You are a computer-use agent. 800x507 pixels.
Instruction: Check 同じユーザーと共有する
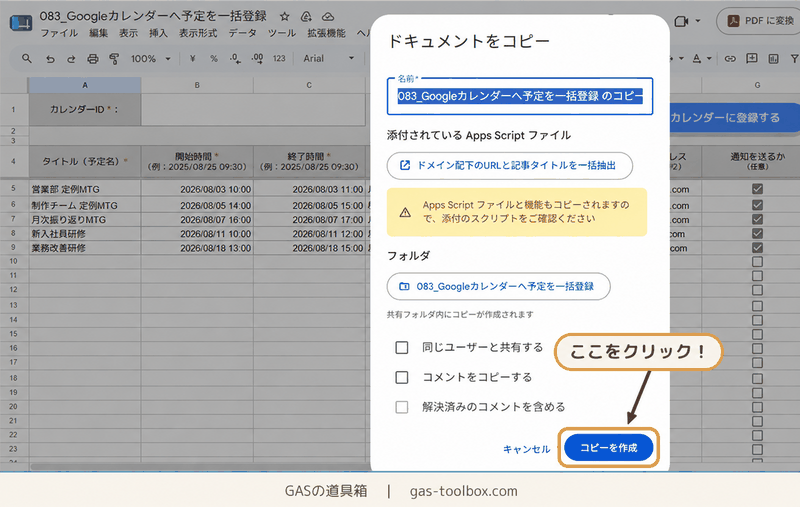coord(402,348)
